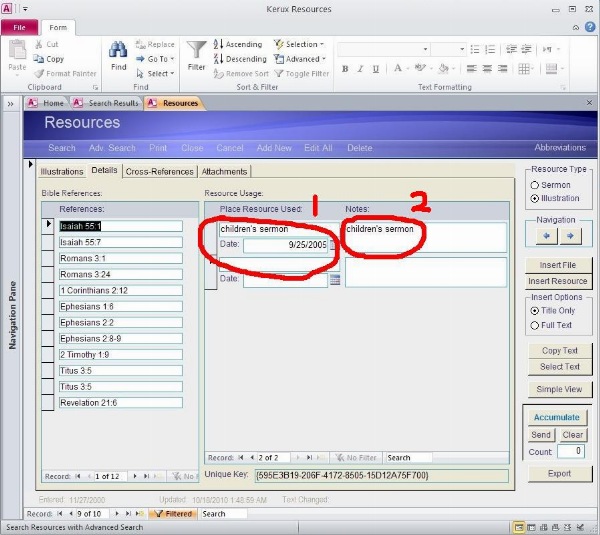Viewport: 600px width, 535px height.
Task: Switch to Form View in status bar
Action: point(518,527)
